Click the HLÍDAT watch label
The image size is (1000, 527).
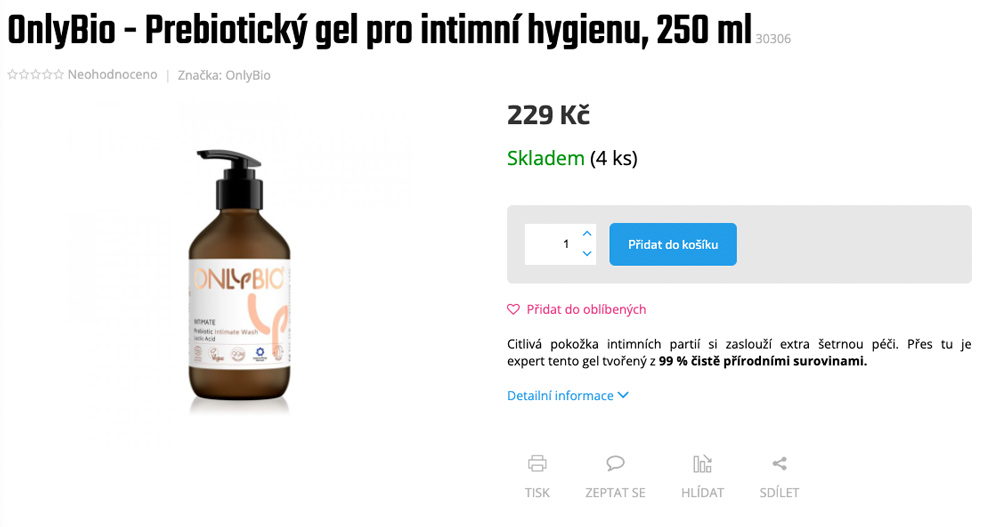[x=702, y=493]
